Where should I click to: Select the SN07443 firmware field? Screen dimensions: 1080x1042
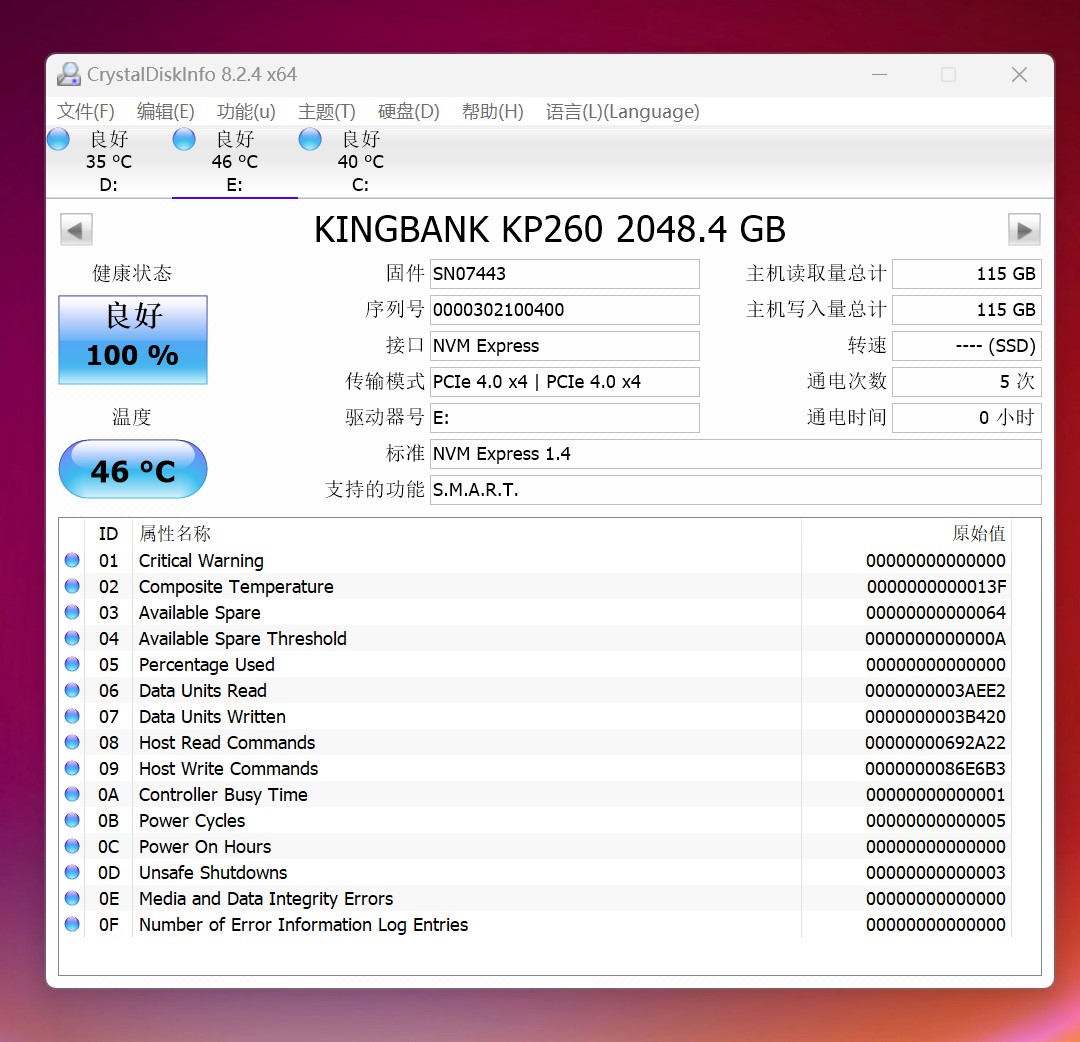[564, 273]
